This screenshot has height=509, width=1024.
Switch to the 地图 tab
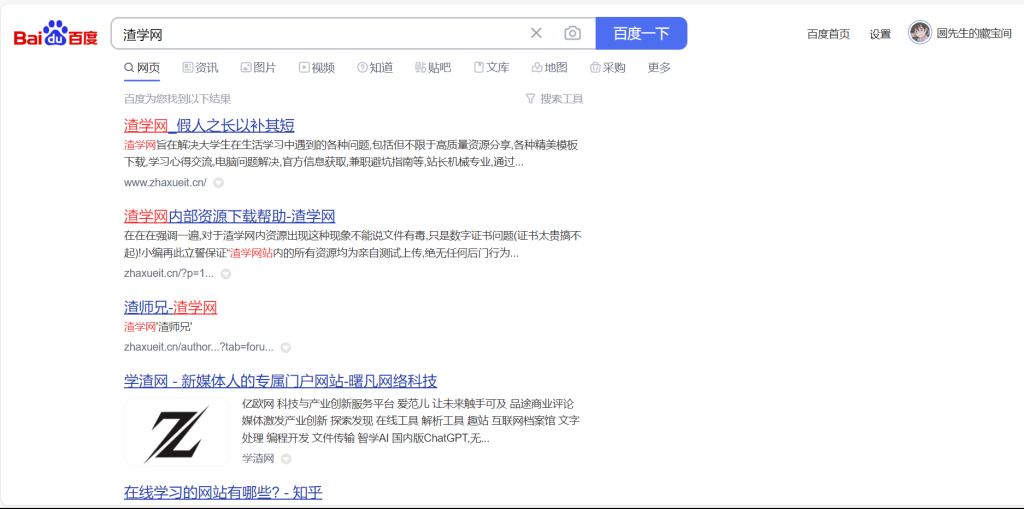(x=549, y=67)
